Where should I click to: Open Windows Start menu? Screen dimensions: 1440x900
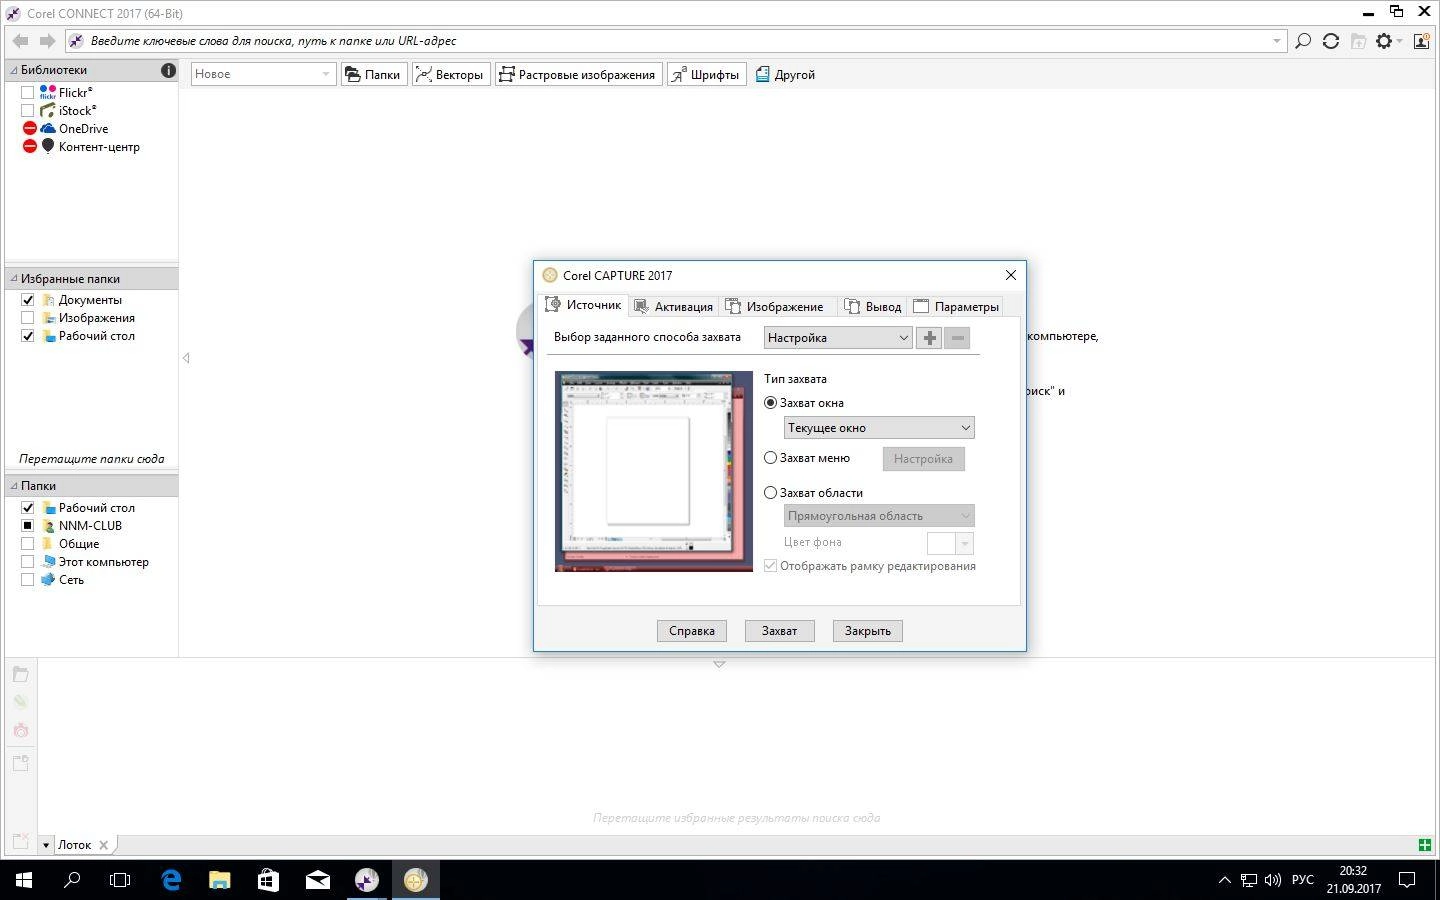click(24, 880)
